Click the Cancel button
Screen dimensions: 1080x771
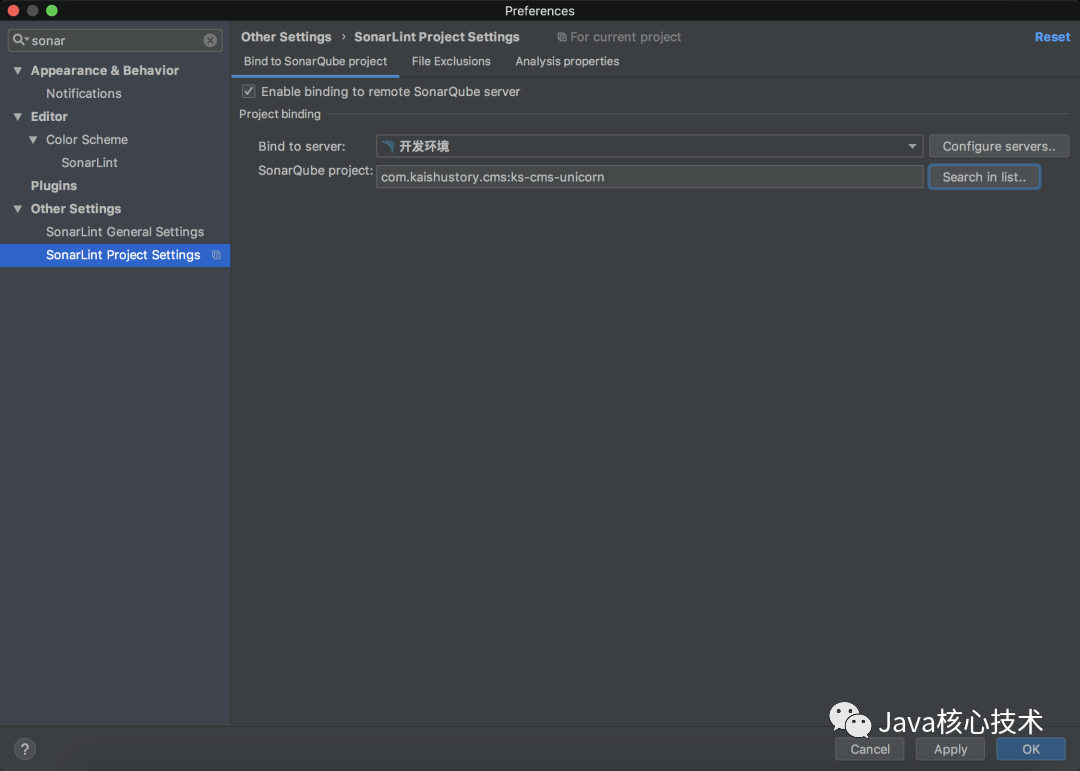tap(869, 749)
